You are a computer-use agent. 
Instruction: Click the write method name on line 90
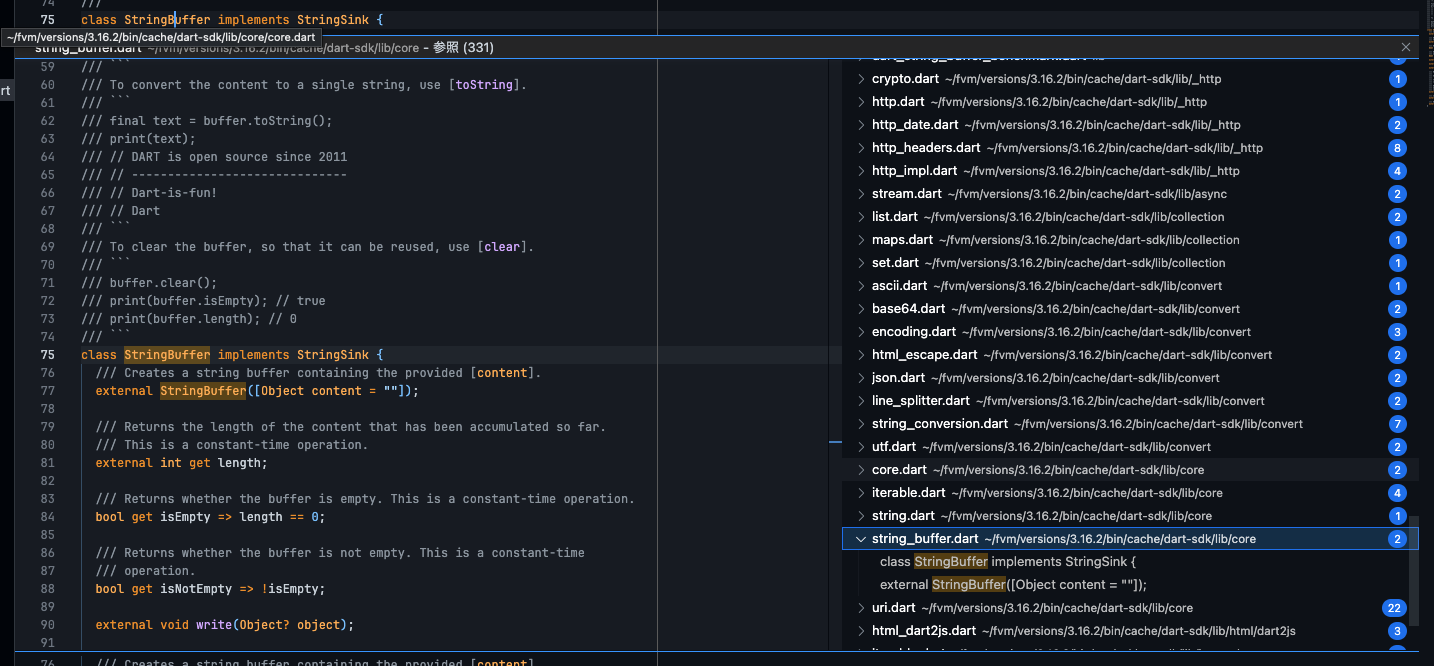214,625
